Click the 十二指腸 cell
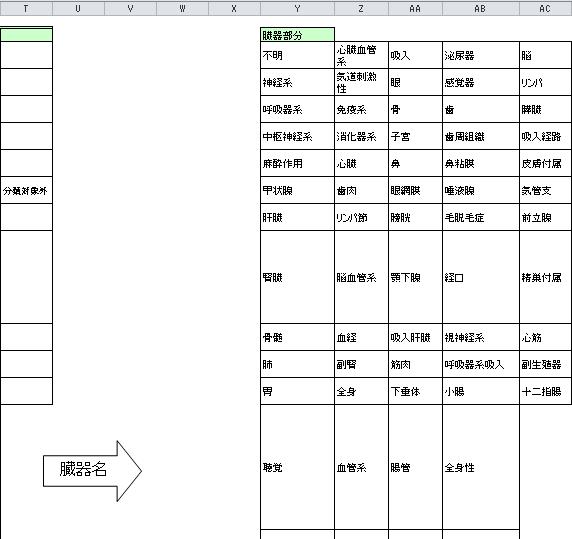572x539 pixels. tap(546, 391)
